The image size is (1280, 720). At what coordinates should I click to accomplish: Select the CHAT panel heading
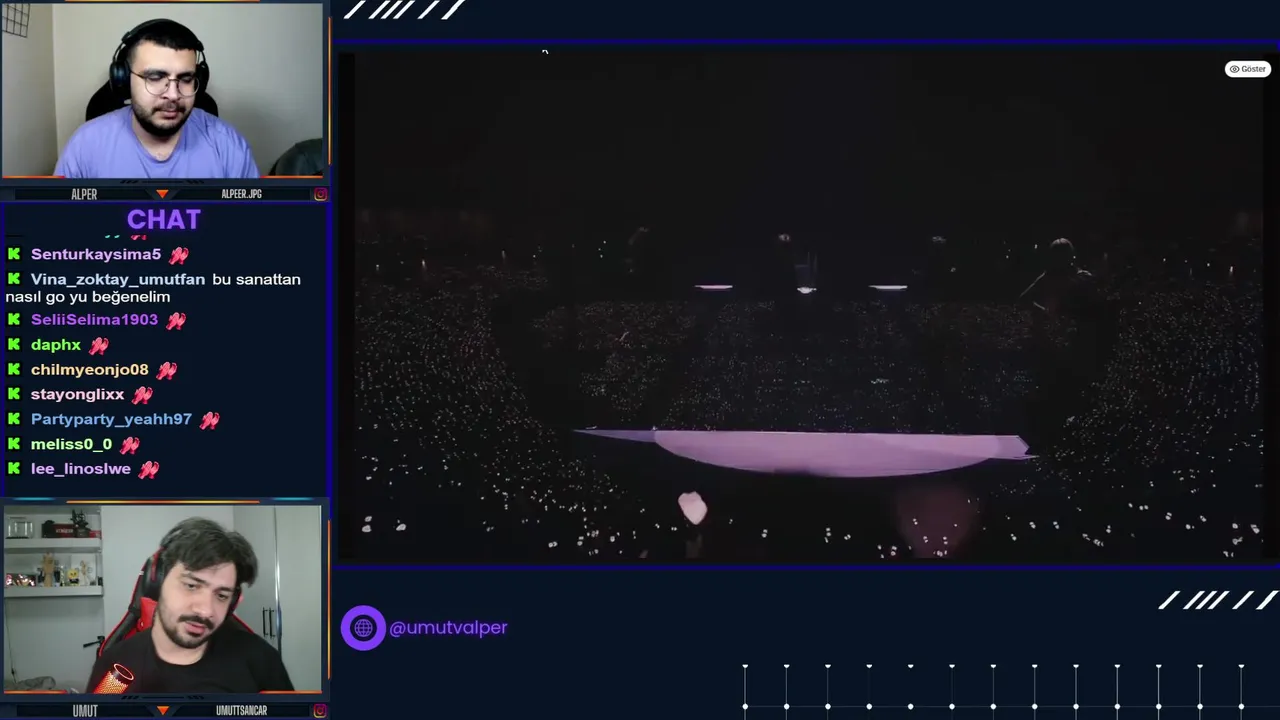(x=164, y=219)
